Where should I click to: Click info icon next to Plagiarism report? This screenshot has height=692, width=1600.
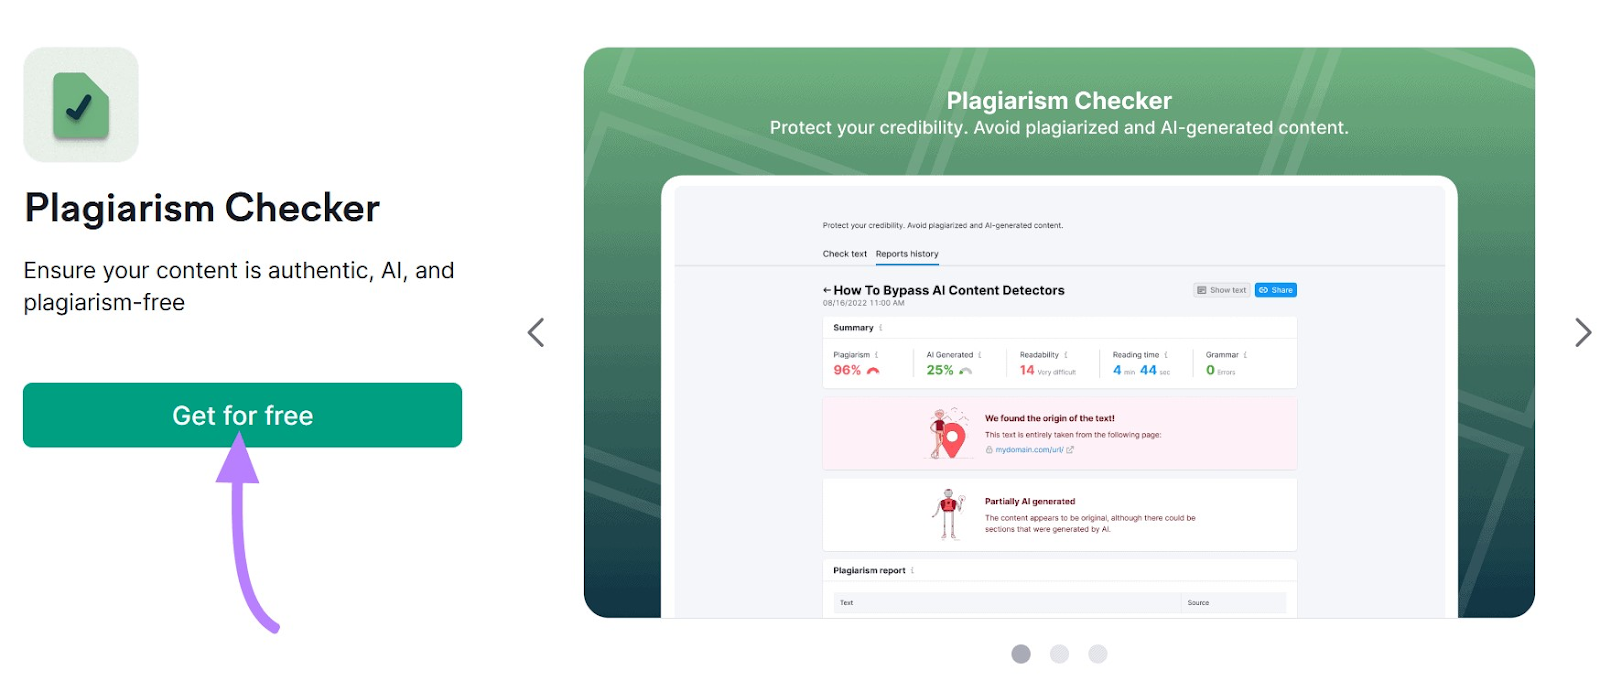[x=913, y=571]
